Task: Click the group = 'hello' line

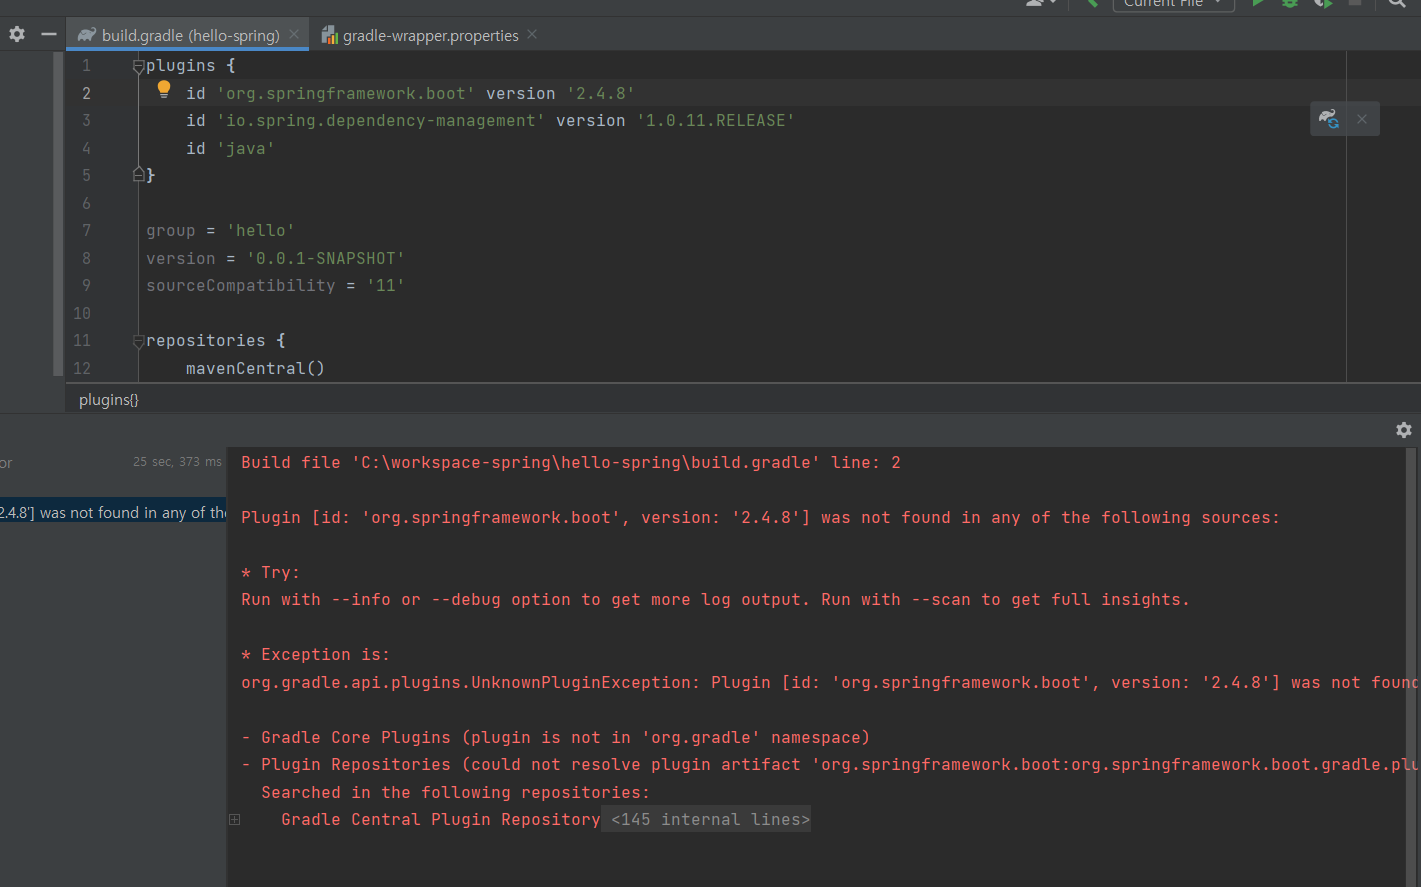Action: pos(221,230)
